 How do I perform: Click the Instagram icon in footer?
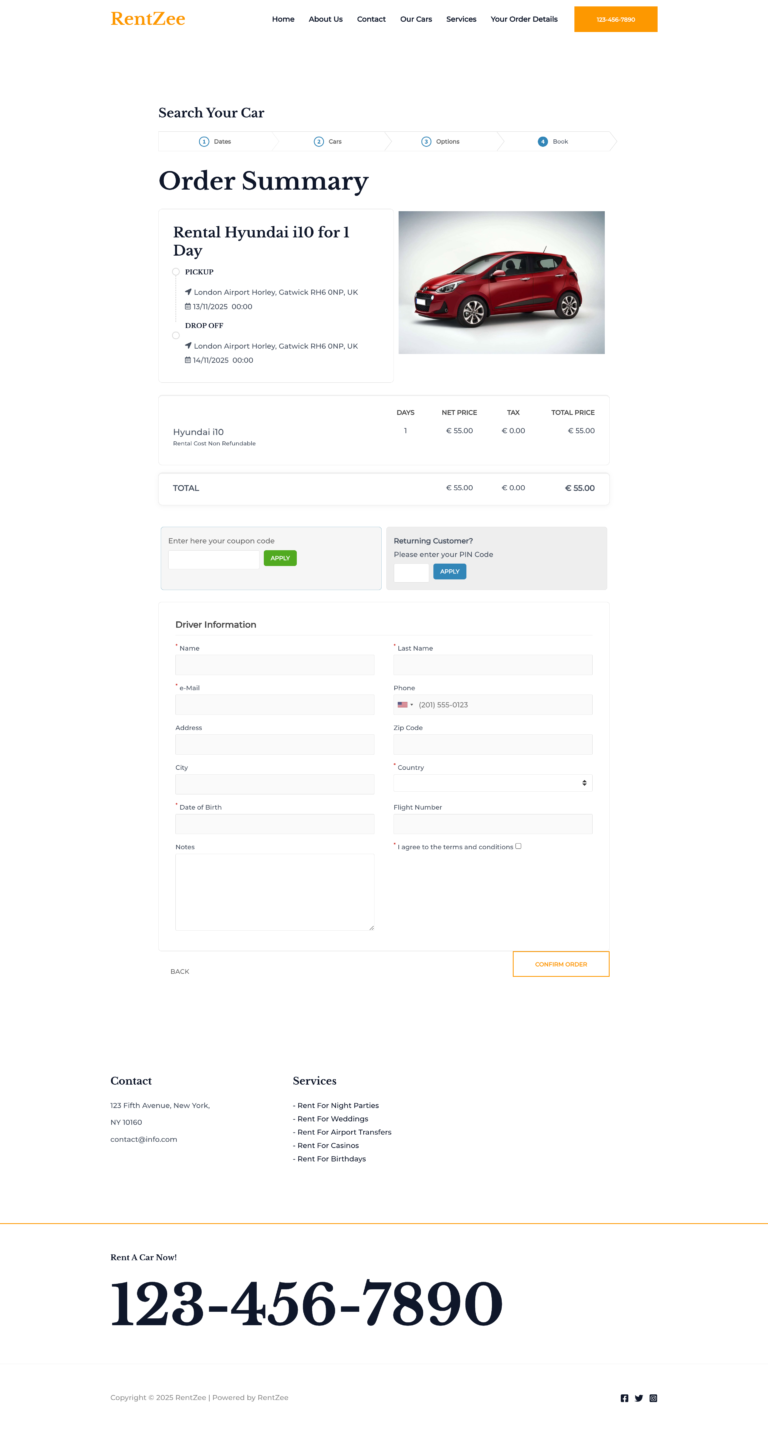tap(653, 1398)
